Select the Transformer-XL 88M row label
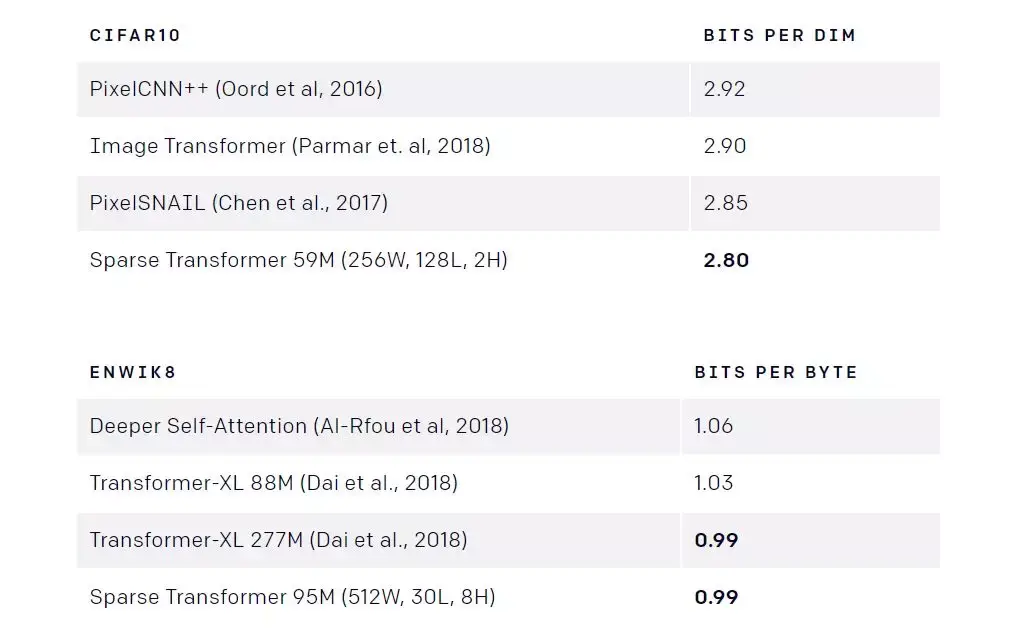Screen dimensions: 1010x633 coord(274,483)
